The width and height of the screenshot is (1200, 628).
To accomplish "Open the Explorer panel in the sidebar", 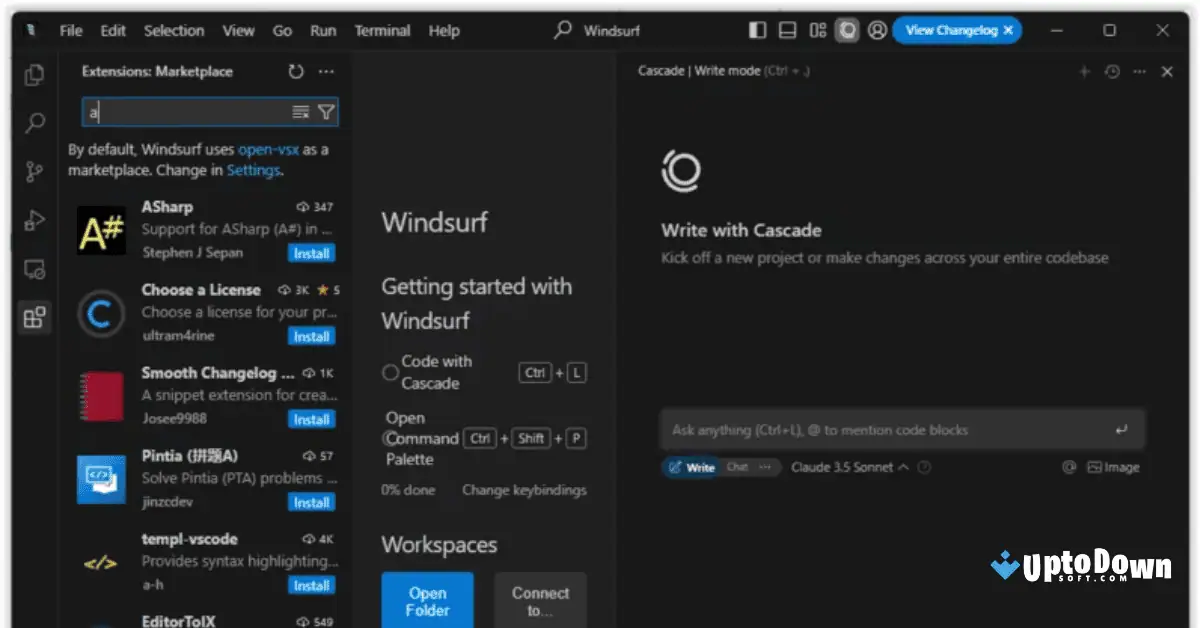I will pos(33,74).
